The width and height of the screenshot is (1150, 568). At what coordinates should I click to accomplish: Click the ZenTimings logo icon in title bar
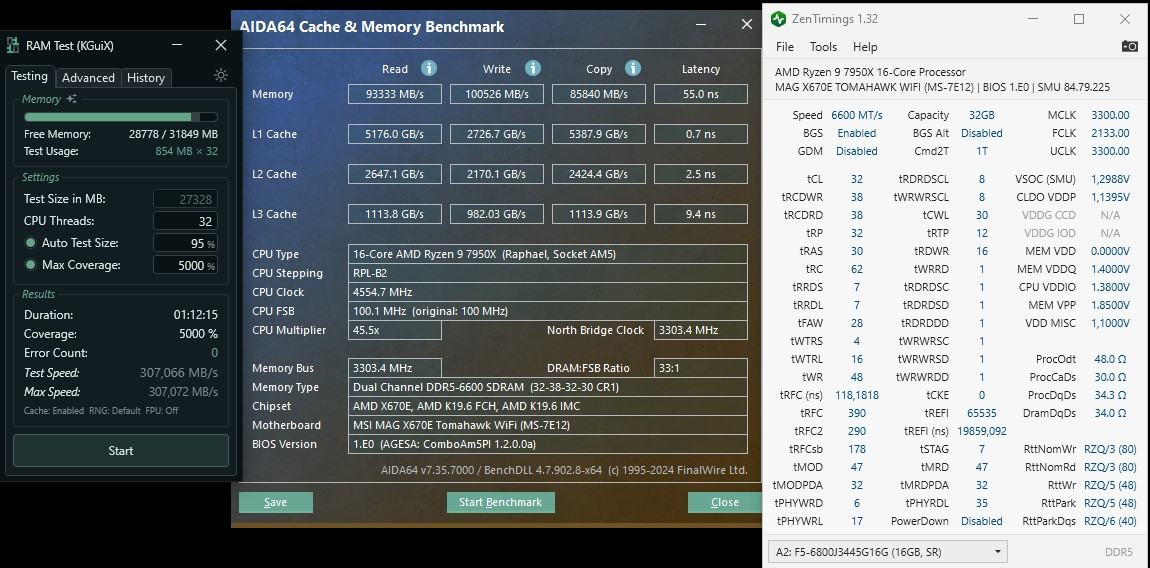coord(778,19)
